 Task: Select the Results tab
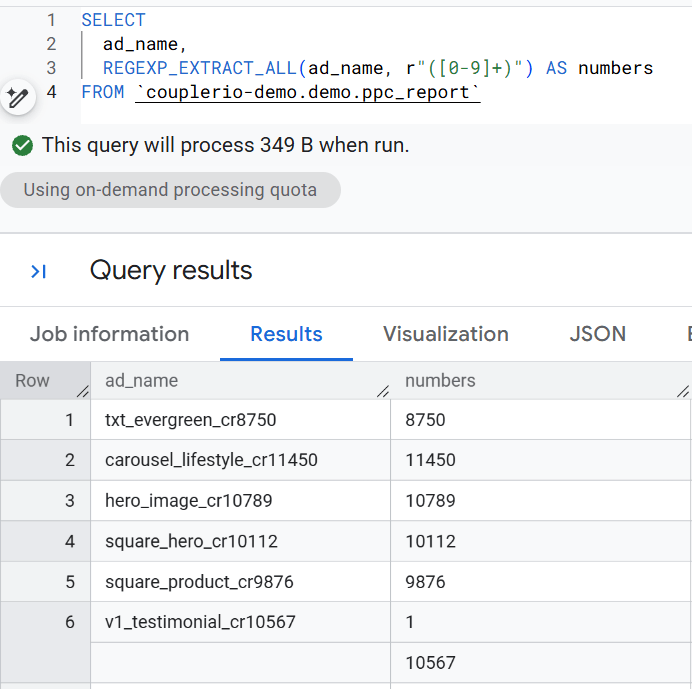(x=286, y=334)
